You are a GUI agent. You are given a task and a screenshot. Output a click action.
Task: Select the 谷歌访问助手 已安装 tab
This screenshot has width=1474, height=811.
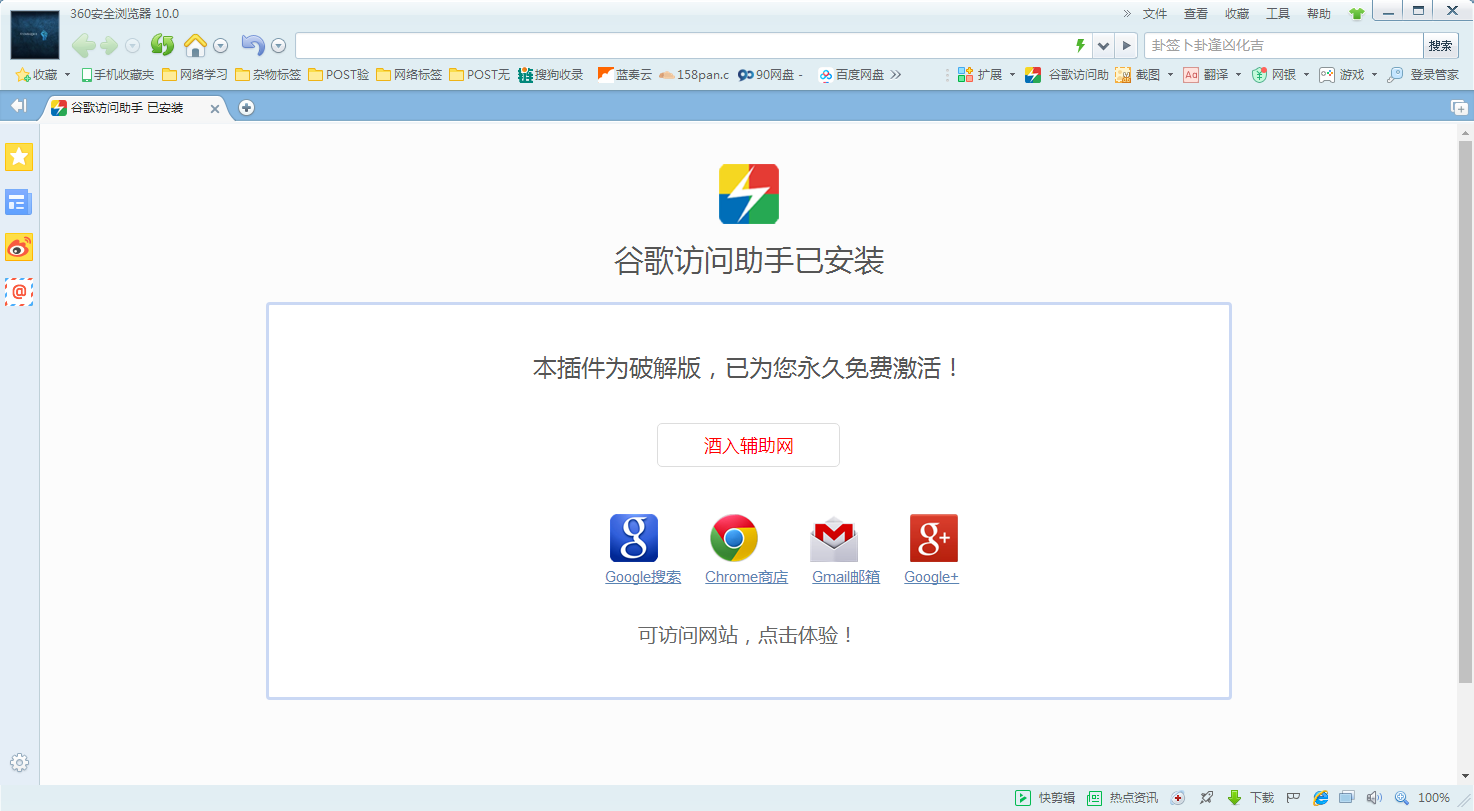127,108
